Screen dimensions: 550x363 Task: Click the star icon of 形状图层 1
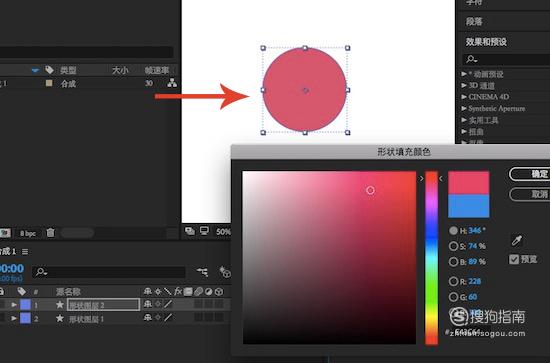coord(60,318)
